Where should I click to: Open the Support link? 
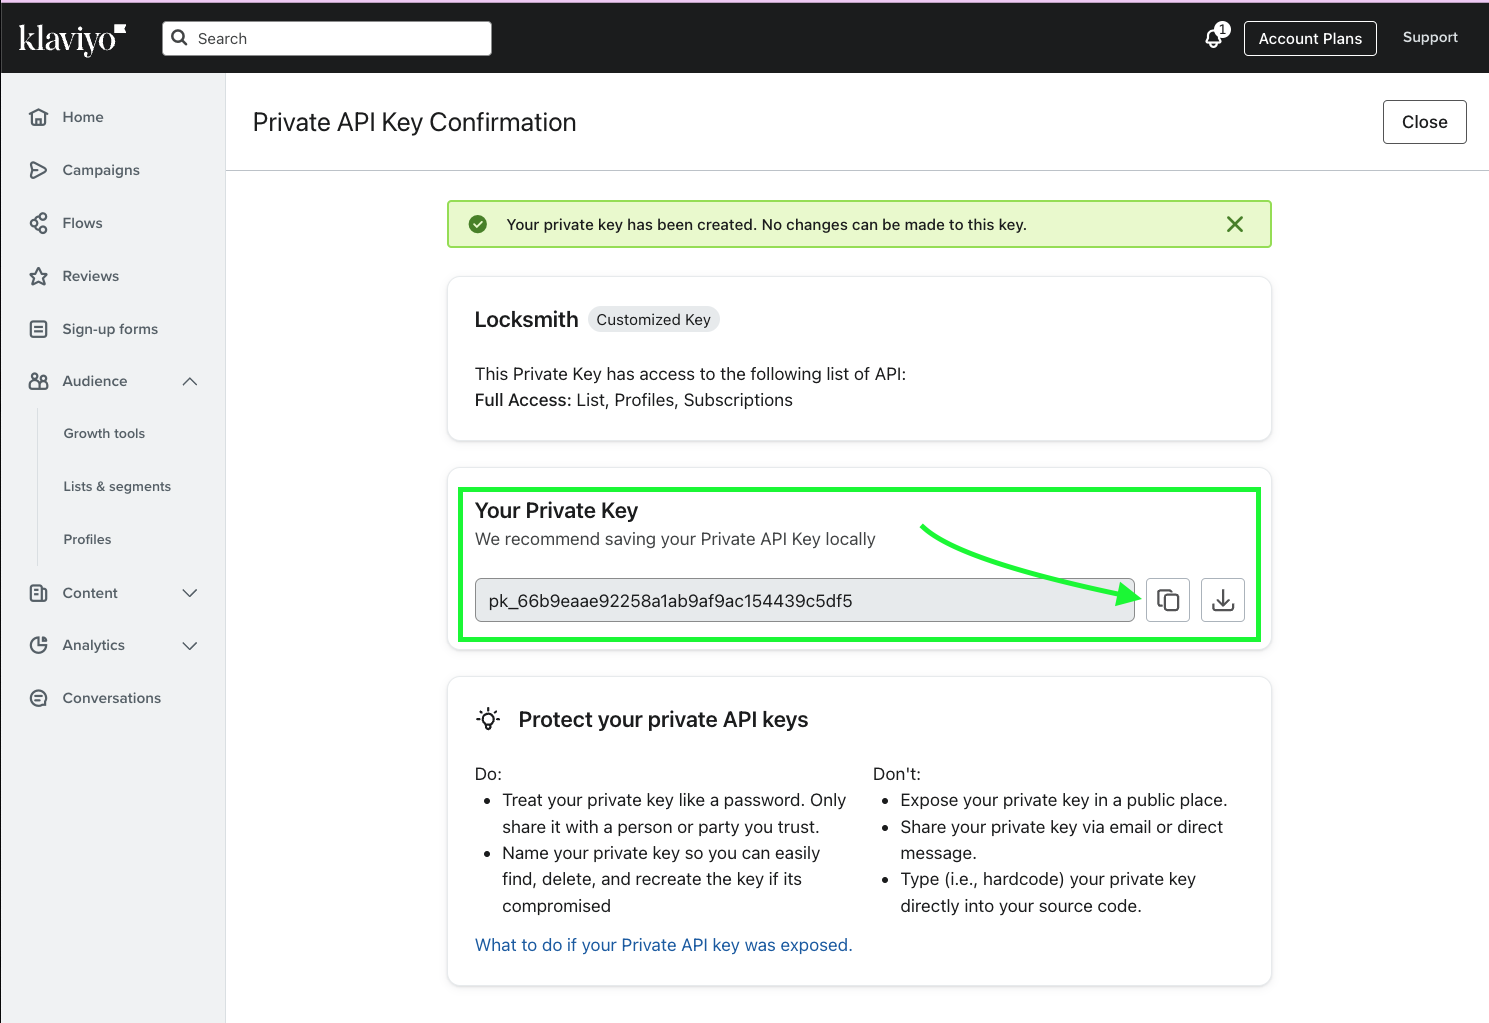pos(1430,37)
